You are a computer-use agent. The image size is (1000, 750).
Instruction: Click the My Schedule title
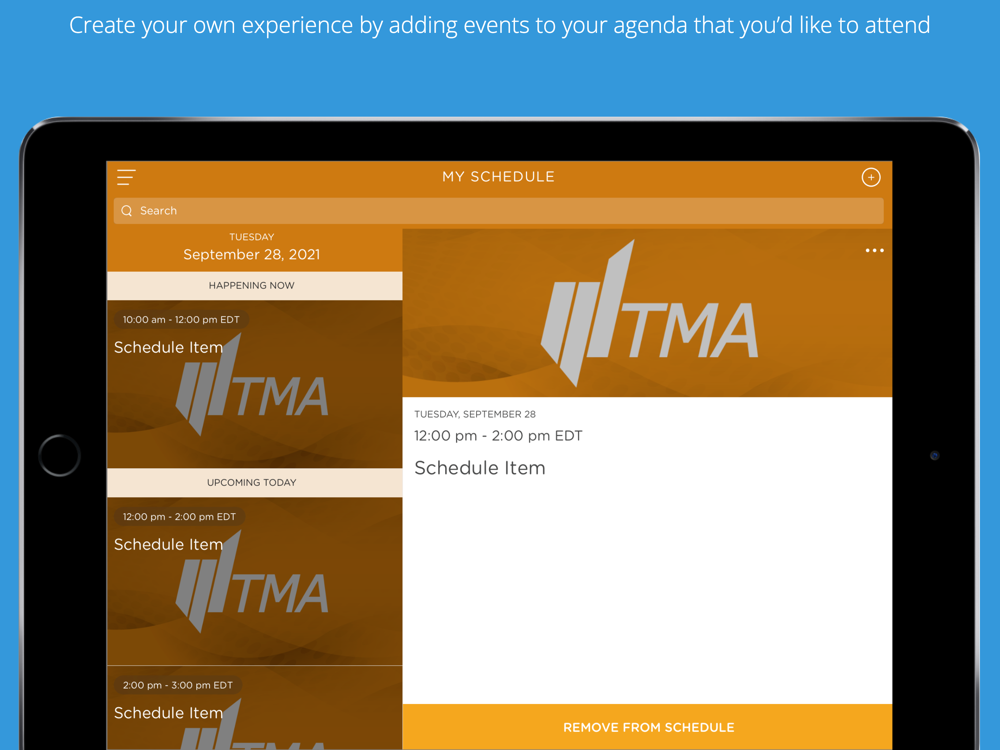click(499, 177)
